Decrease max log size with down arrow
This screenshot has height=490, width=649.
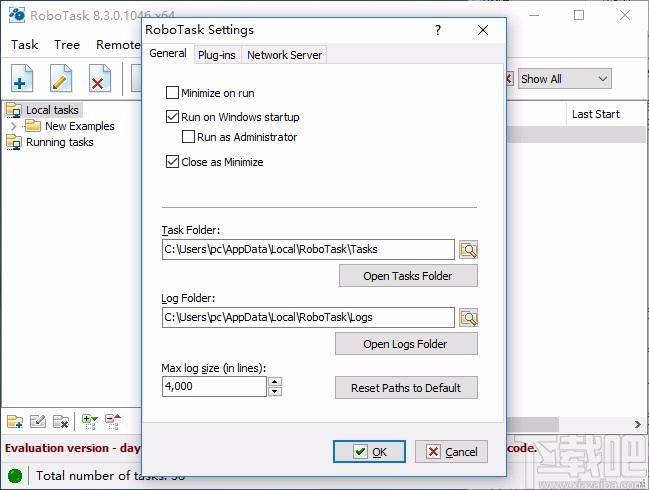point(275,391)
